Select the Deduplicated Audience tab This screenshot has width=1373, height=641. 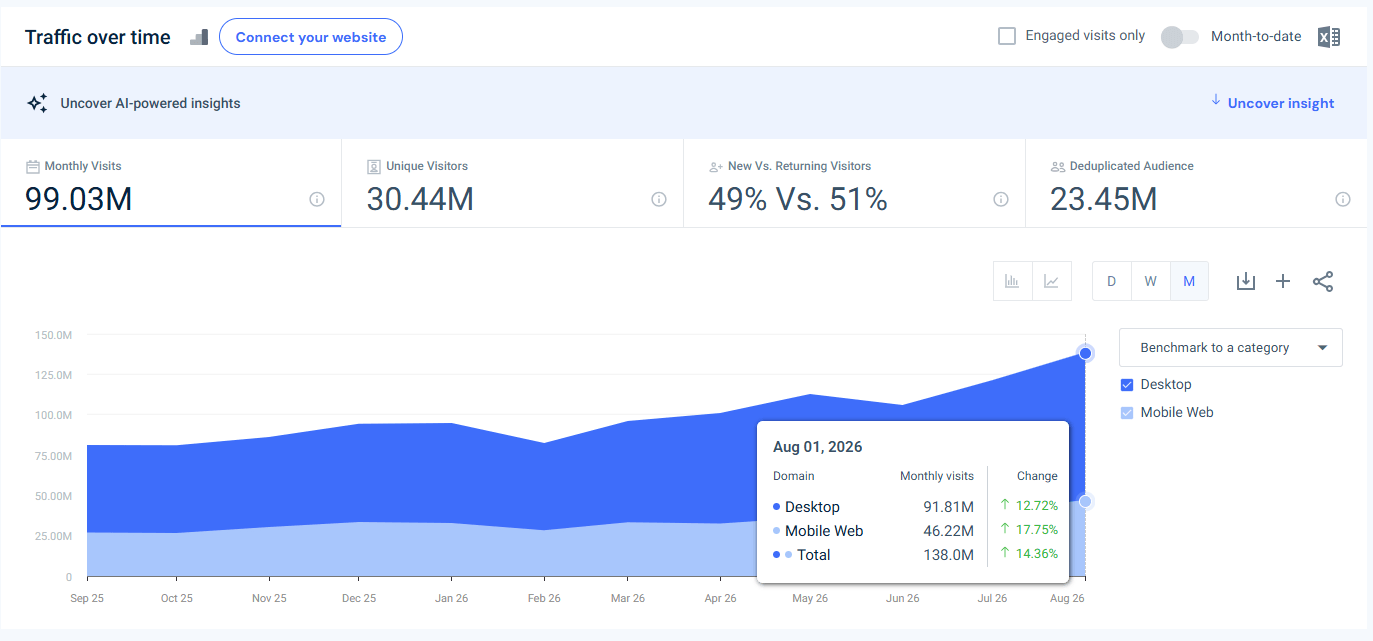[1197, 183]
